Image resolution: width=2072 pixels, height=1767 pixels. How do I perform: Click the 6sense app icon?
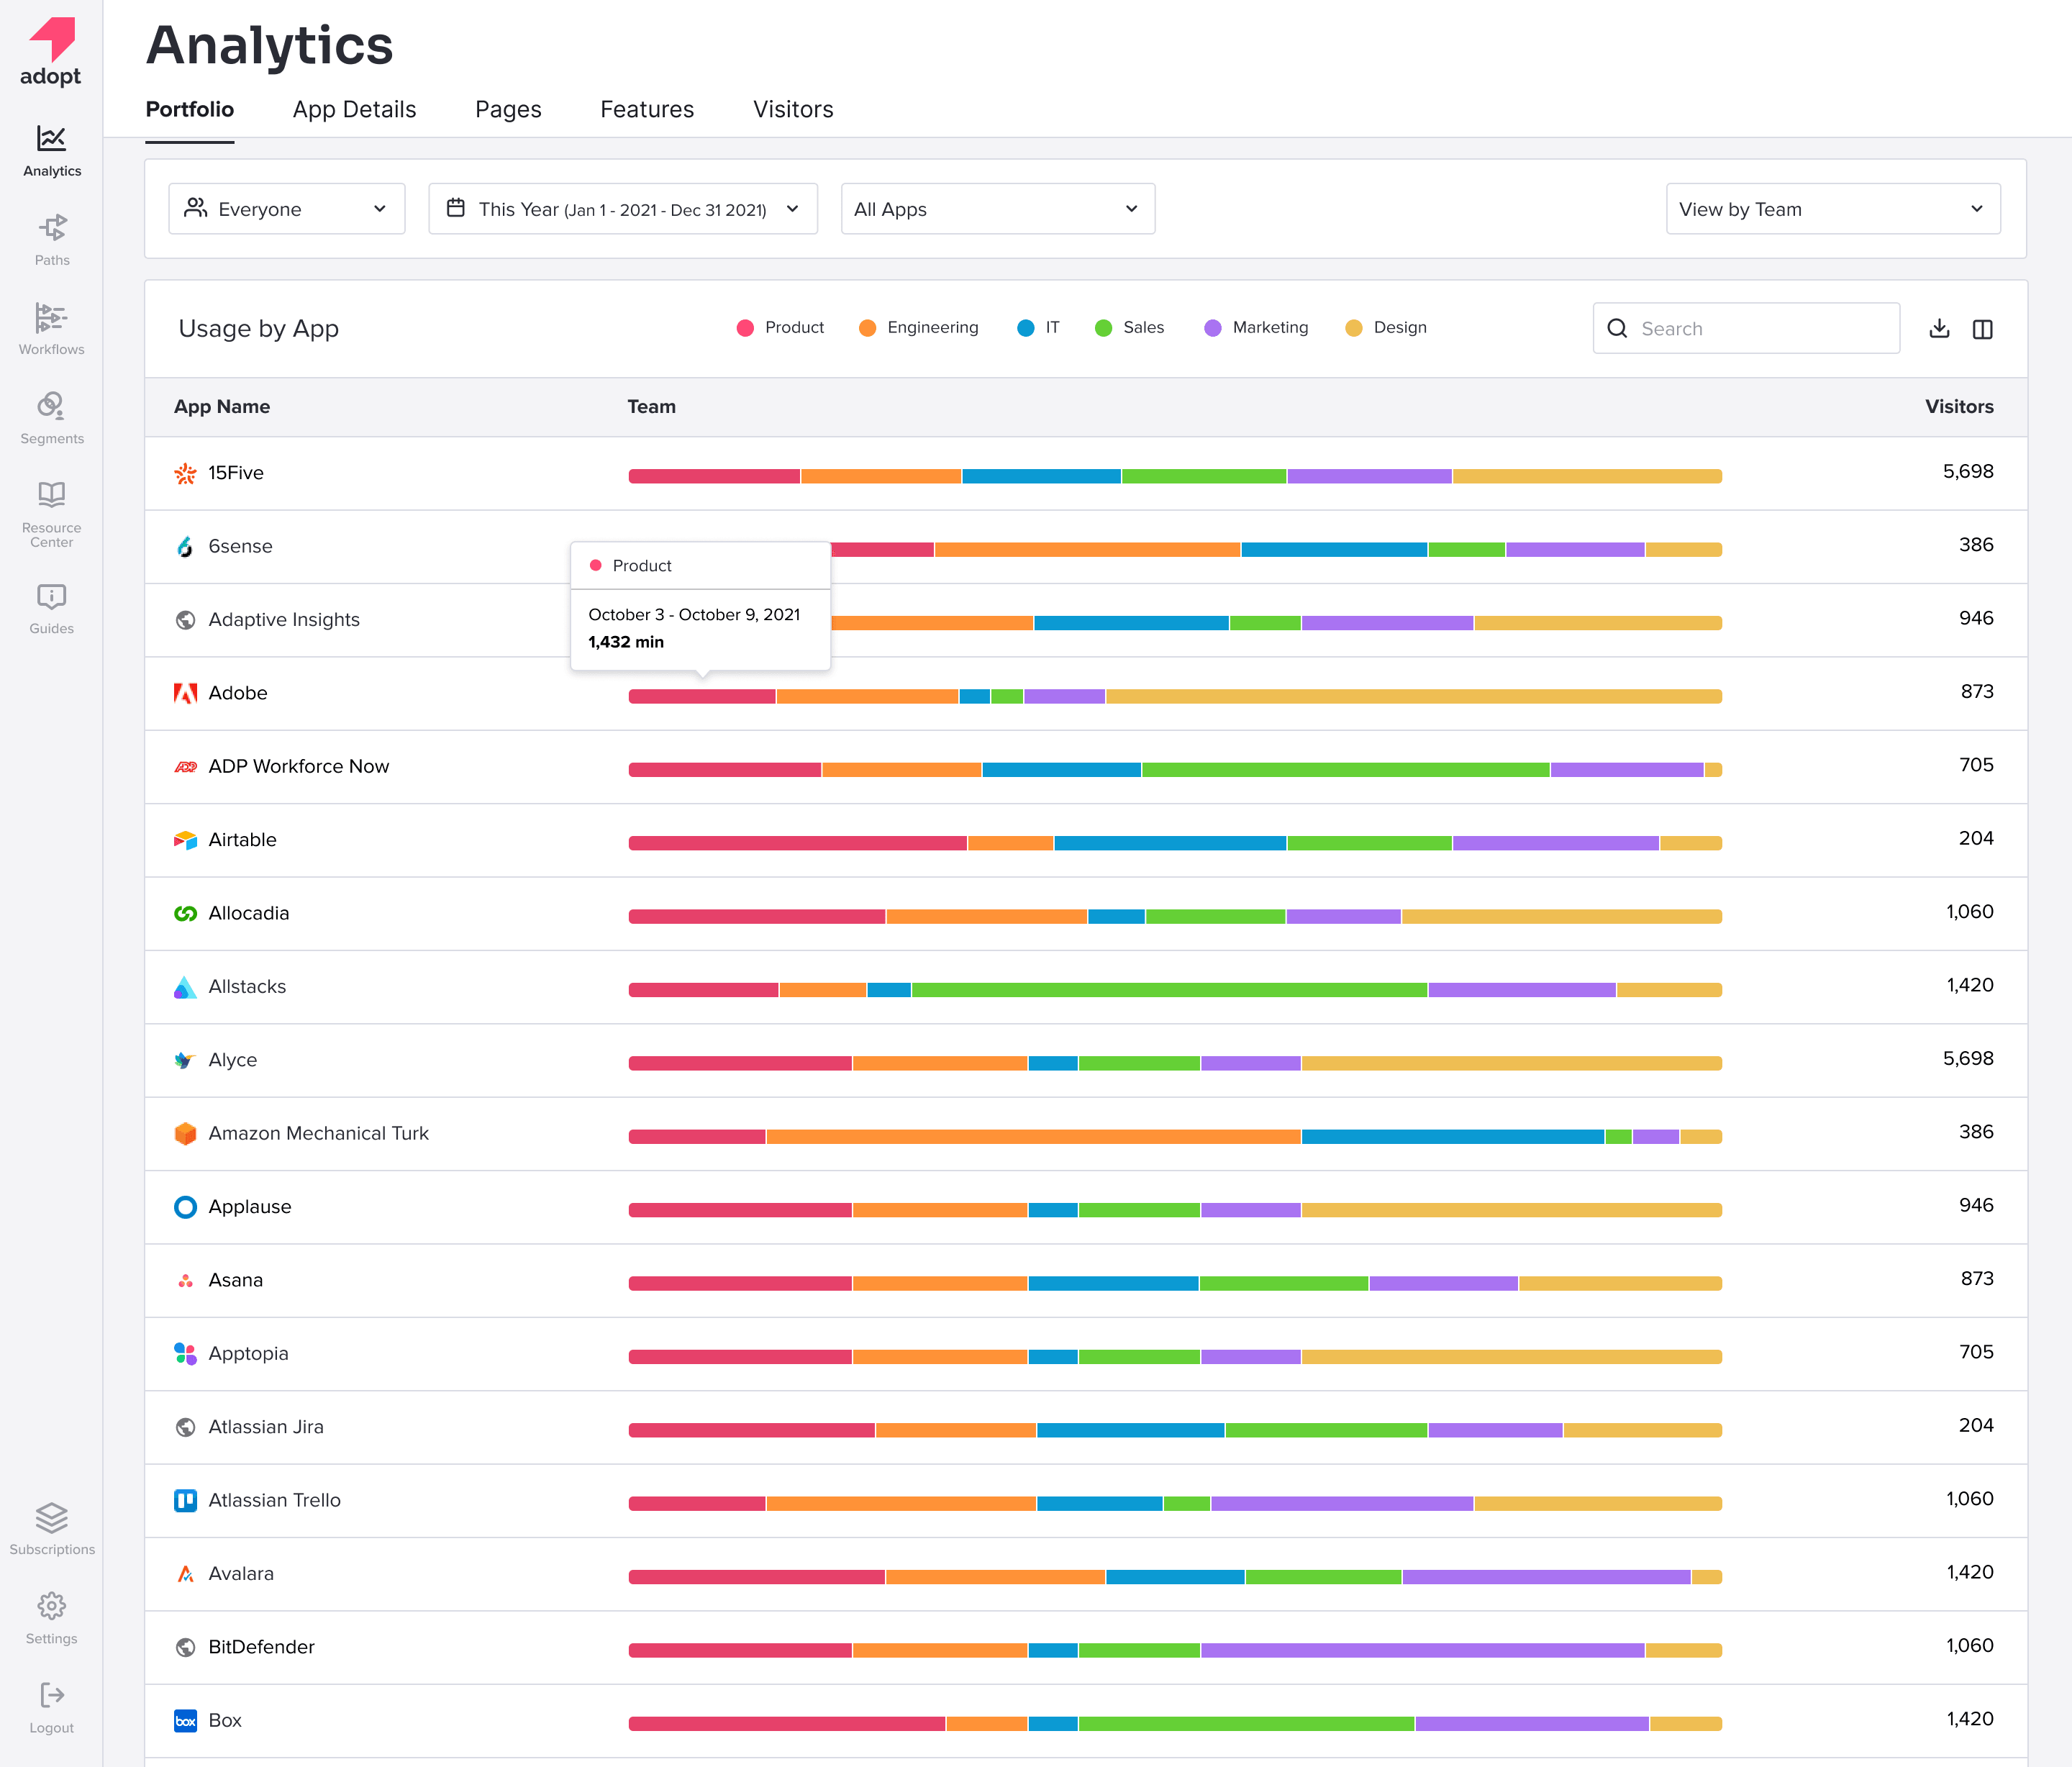pyautogui.click(x=185, y=546)
